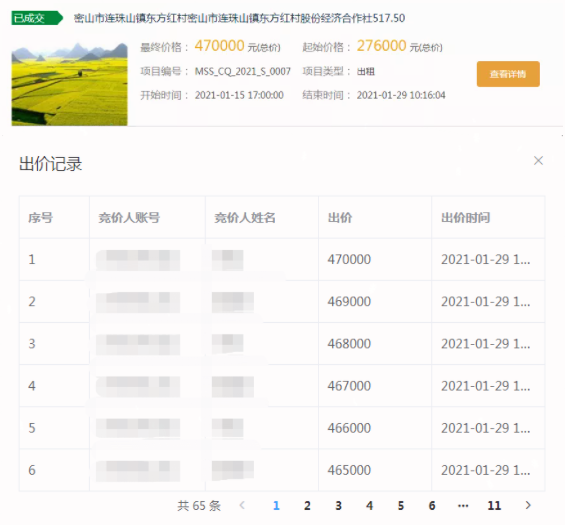Click the project number MSS_CQ_2021_S_0007
Image resolution: width=565 pixels, height=525 pixels.
point(243,71)
